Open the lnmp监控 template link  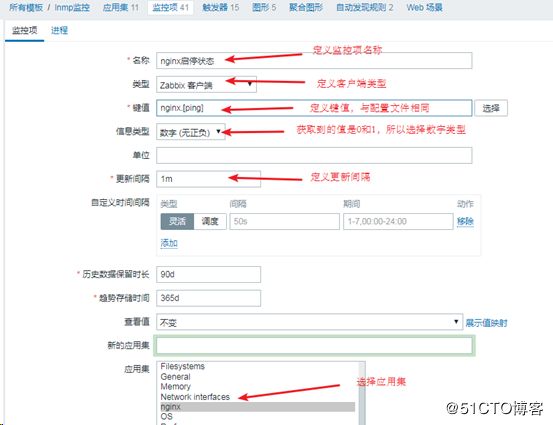point(72,7)
